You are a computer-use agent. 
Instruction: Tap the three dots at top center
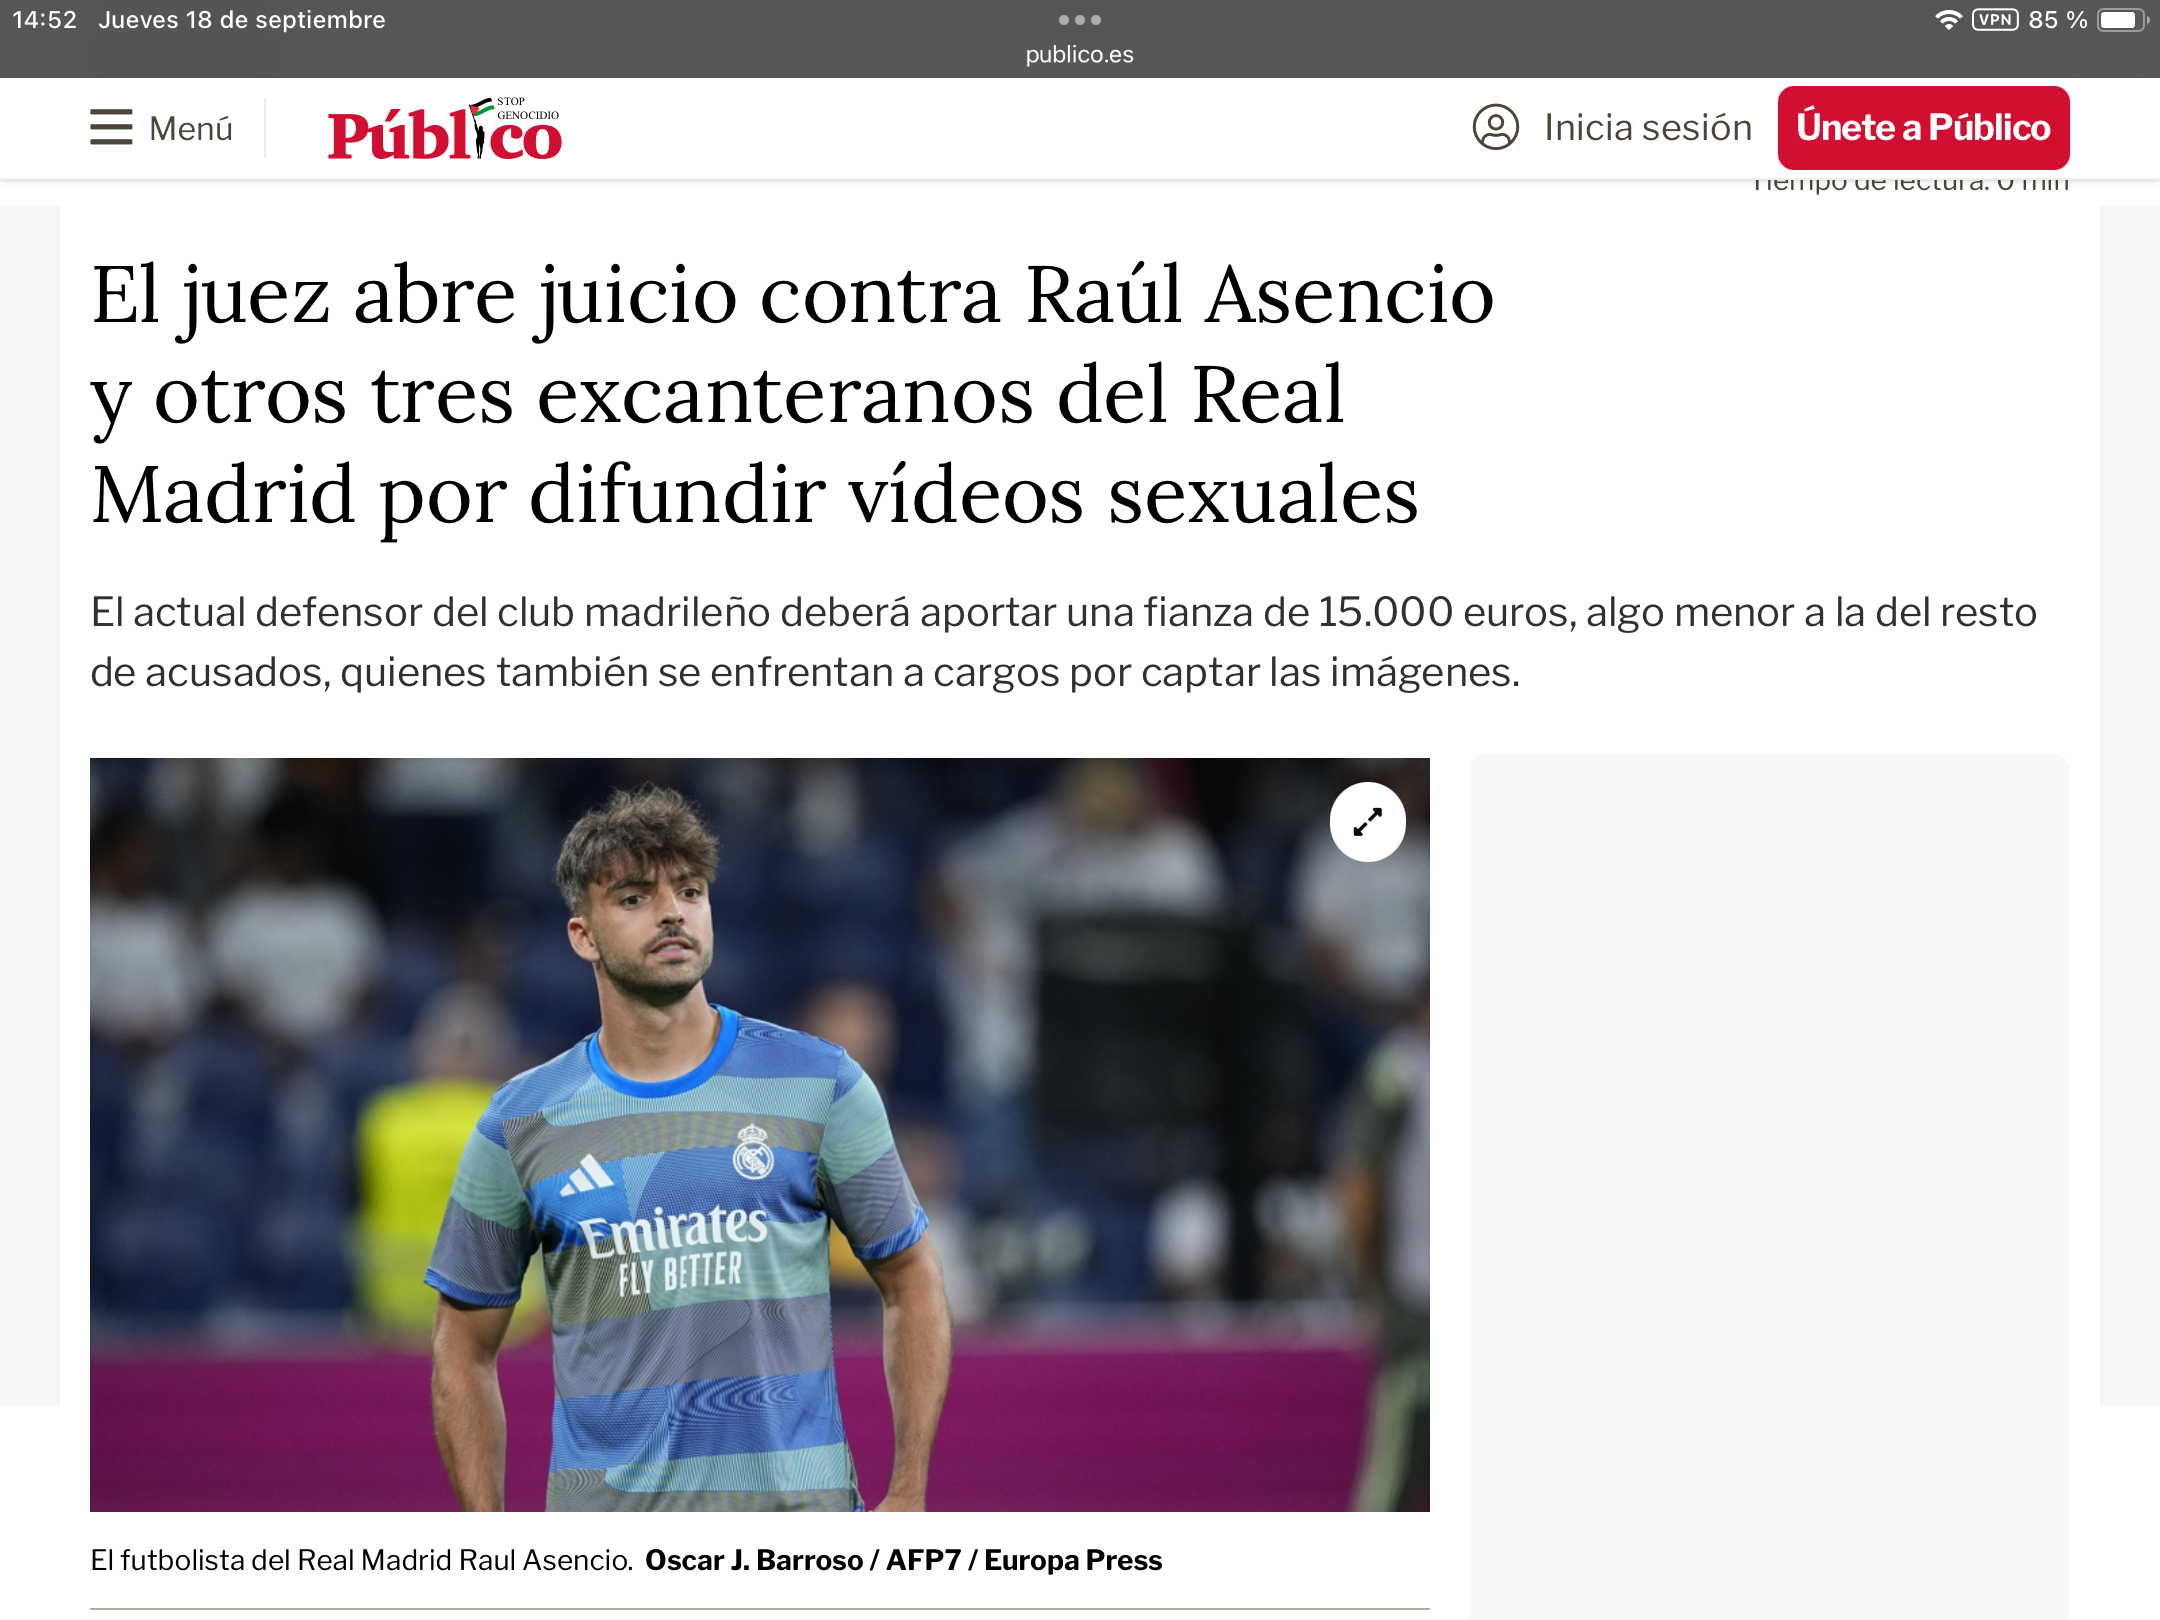tap(1080, 20)
